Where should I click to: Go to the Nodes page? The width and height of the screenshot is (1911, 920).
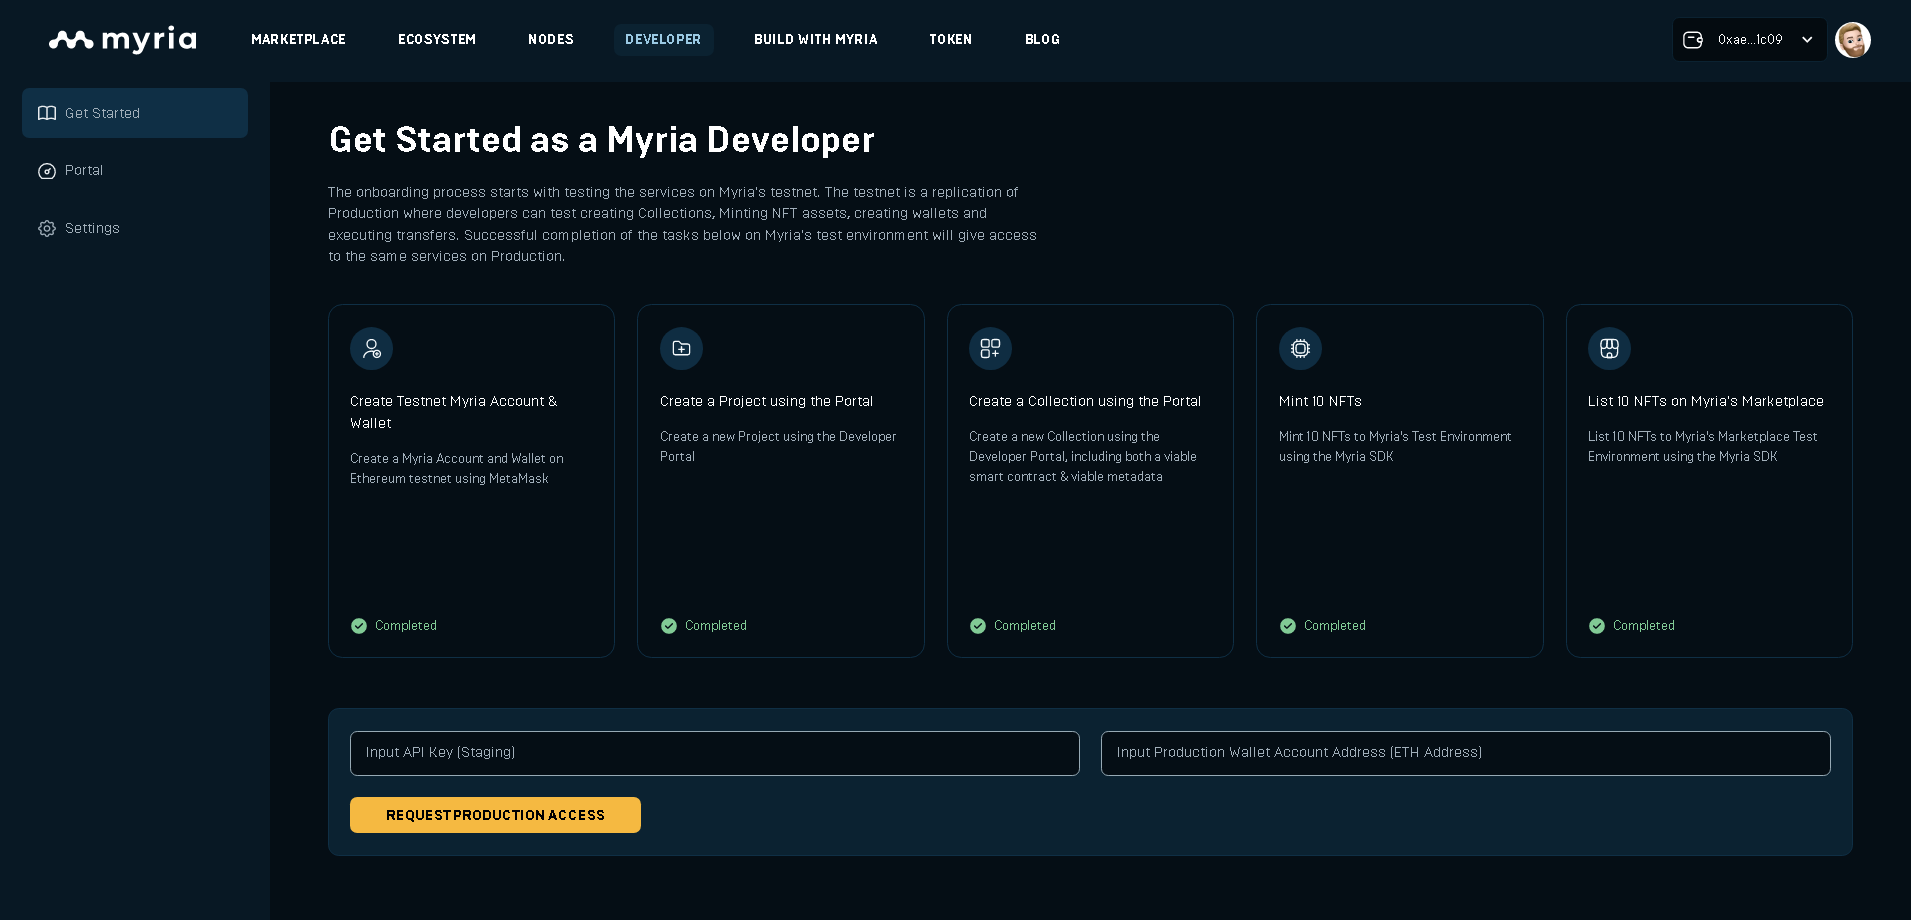point(551,40)
